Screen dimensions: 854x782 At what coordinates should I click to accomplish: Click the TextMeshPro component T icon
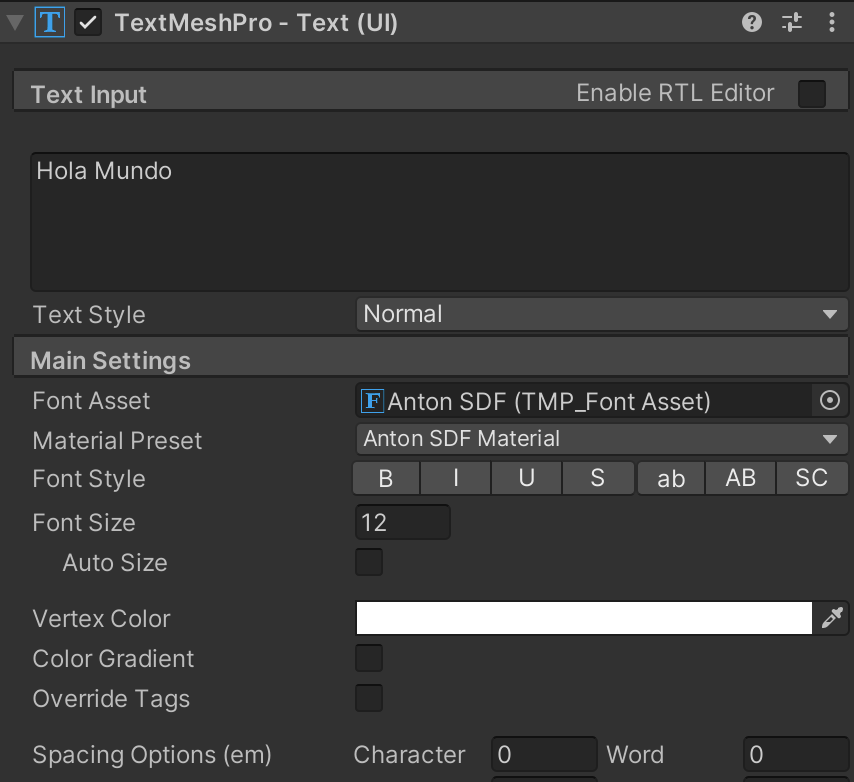click(49, 22)
